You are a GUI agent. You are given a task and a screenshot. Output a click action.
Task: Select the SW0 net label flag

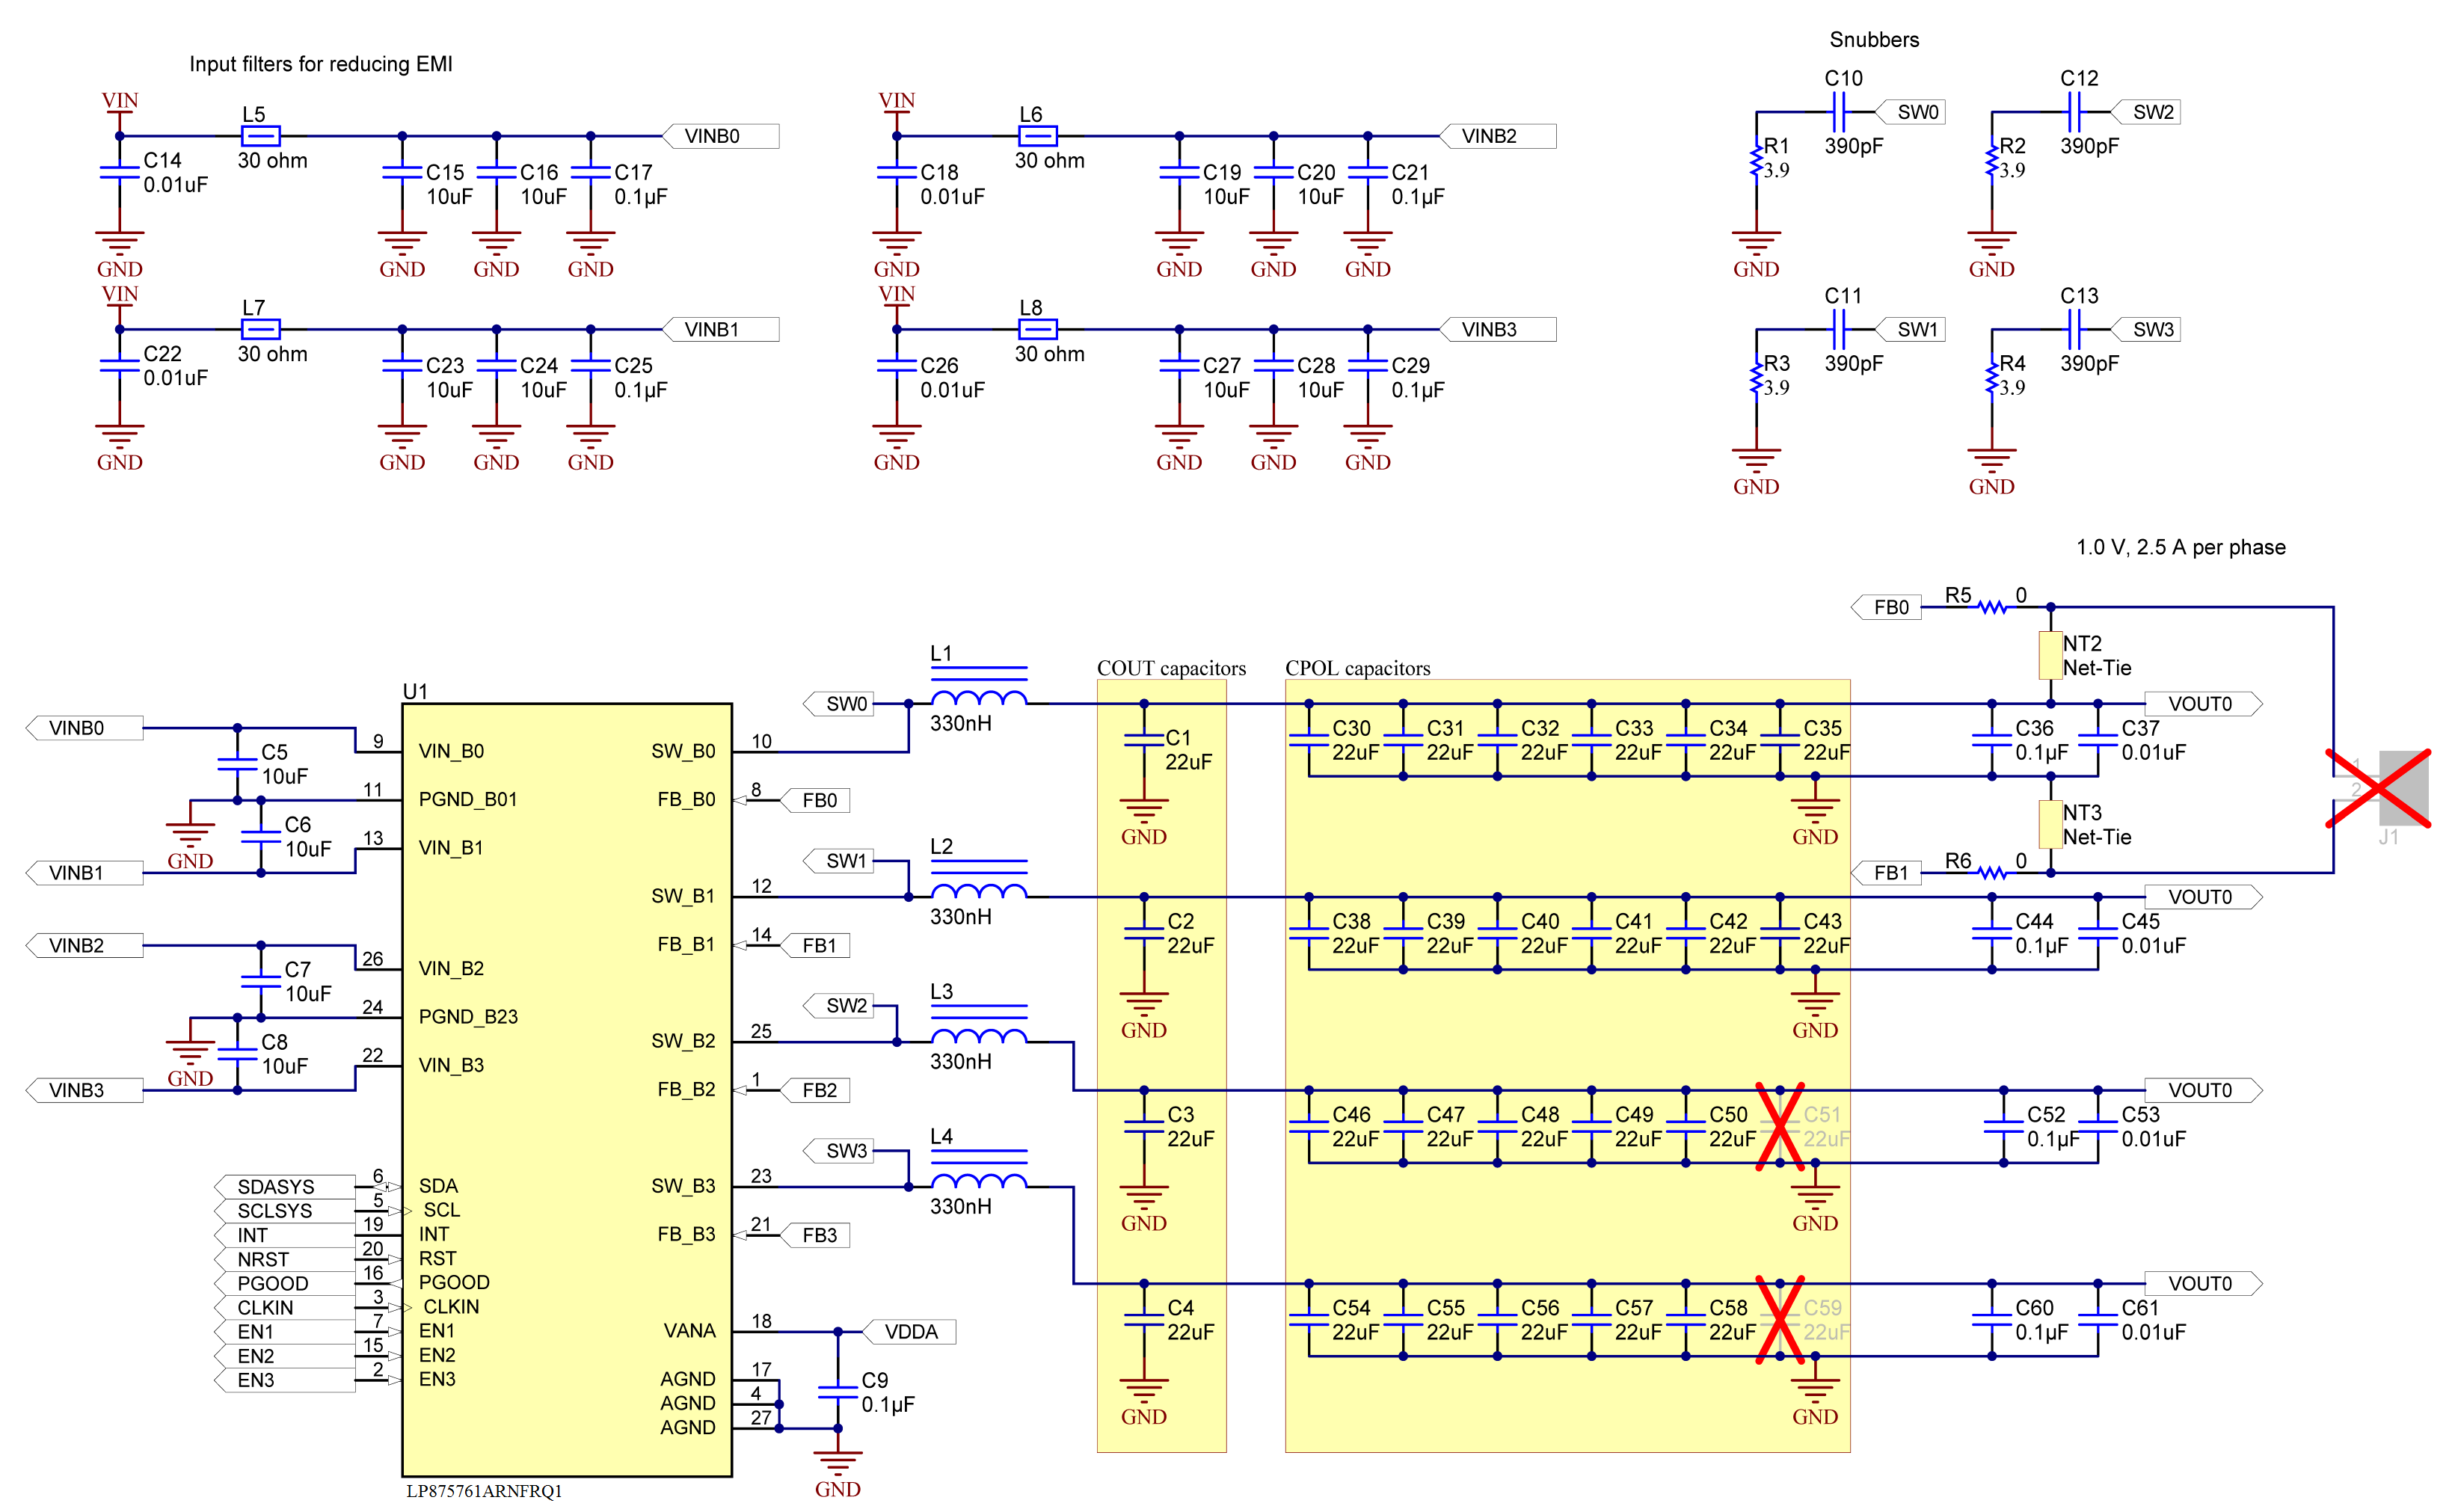840,703
